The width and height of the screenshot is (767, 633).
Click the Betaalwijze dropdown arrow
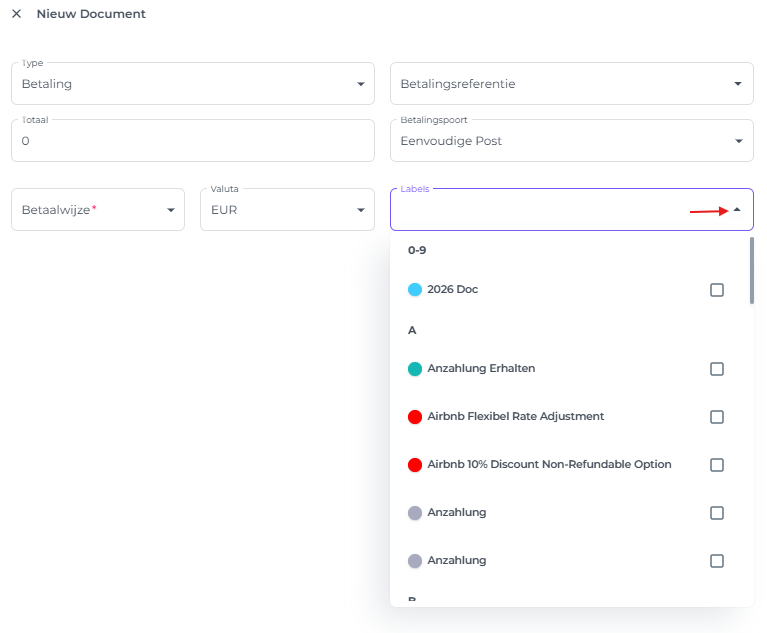170,210
